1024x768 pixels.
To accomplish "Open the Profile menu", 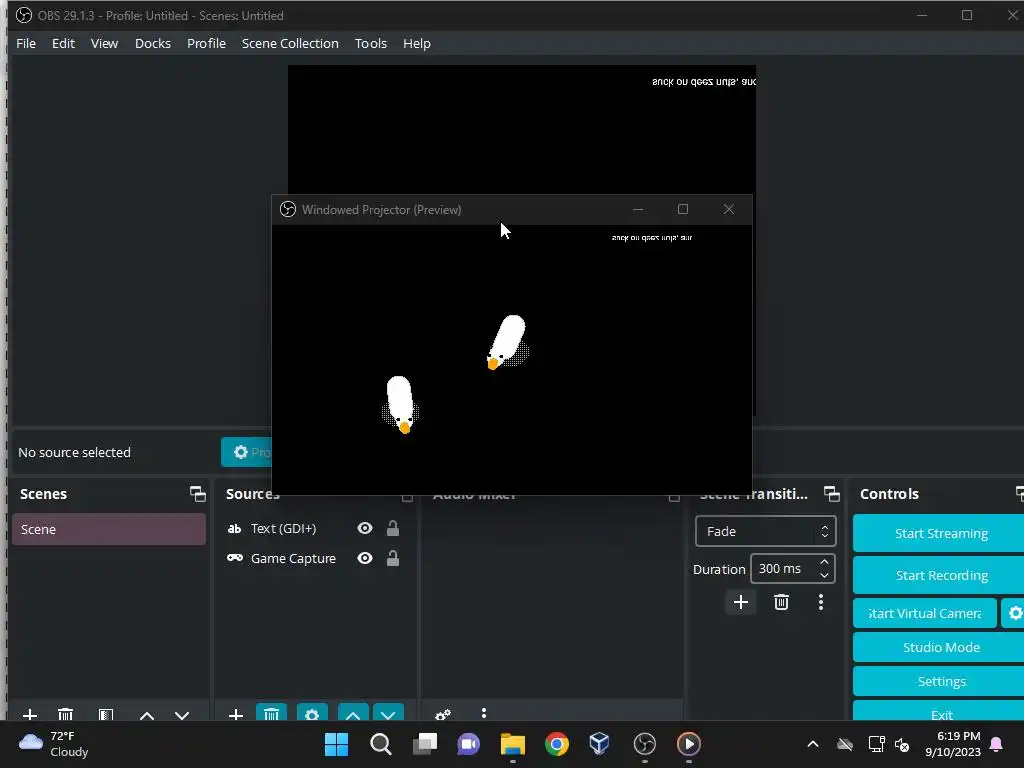I will tap(206, 43).
